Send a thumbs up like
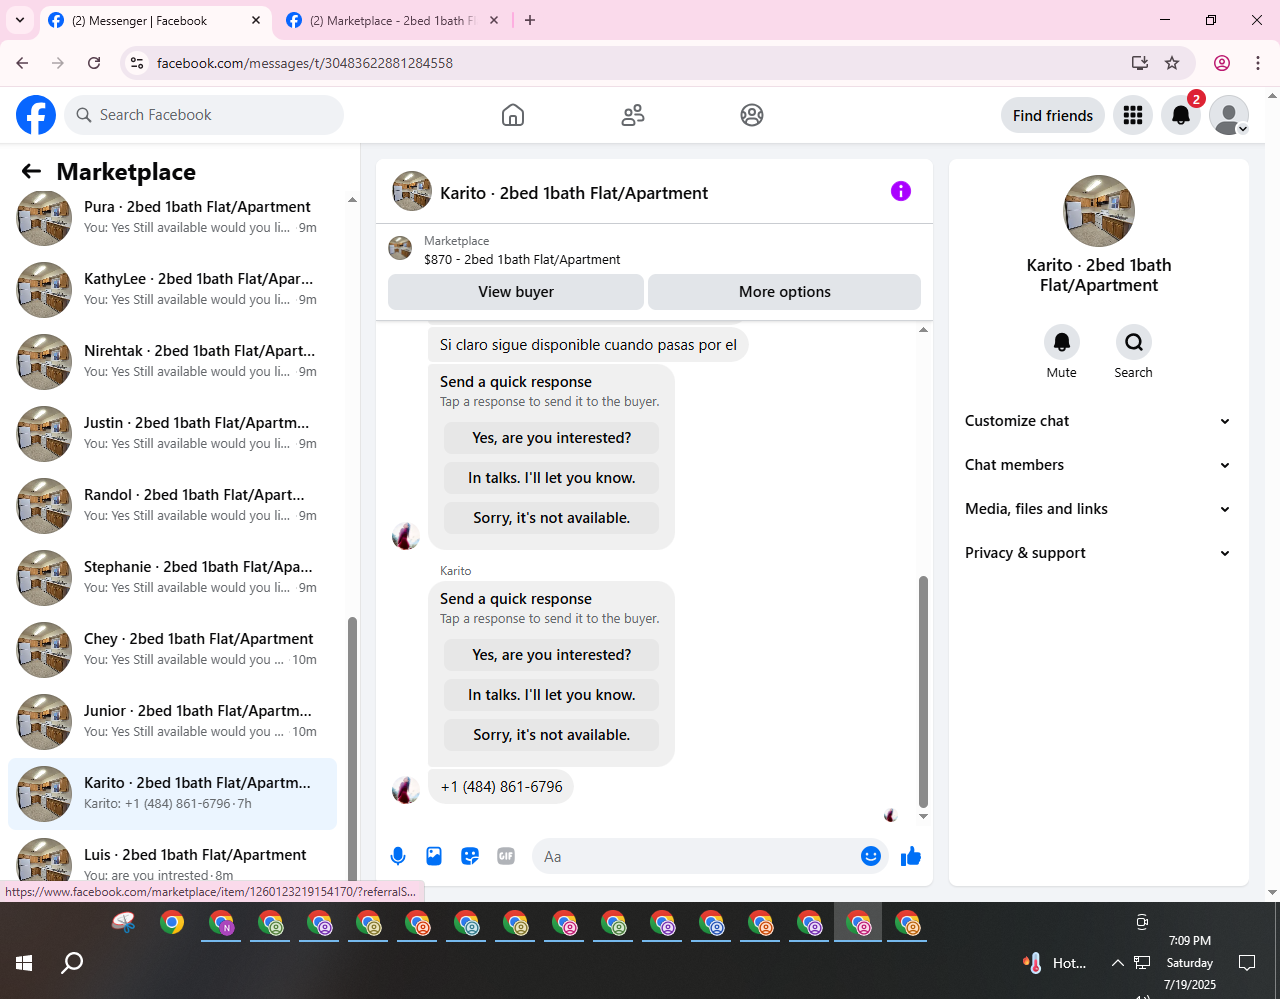The width and height of the screenshot is (1280, 999). 911,856
